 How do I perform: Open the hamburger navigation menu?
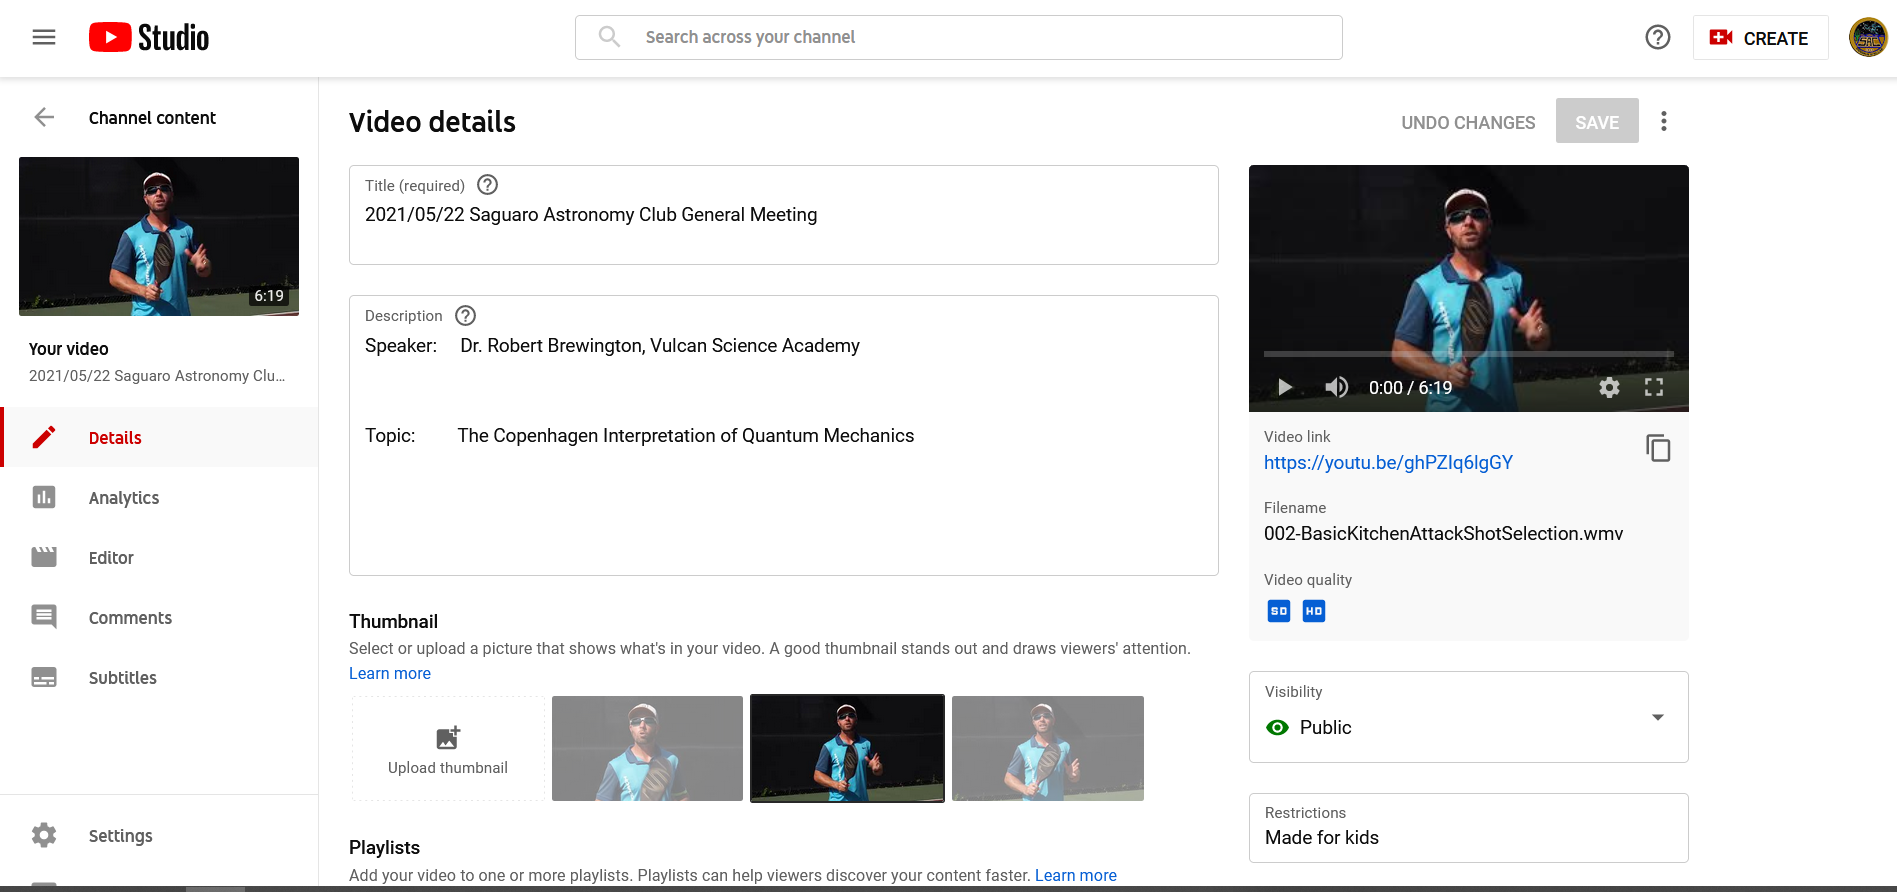tap(44, 37)
